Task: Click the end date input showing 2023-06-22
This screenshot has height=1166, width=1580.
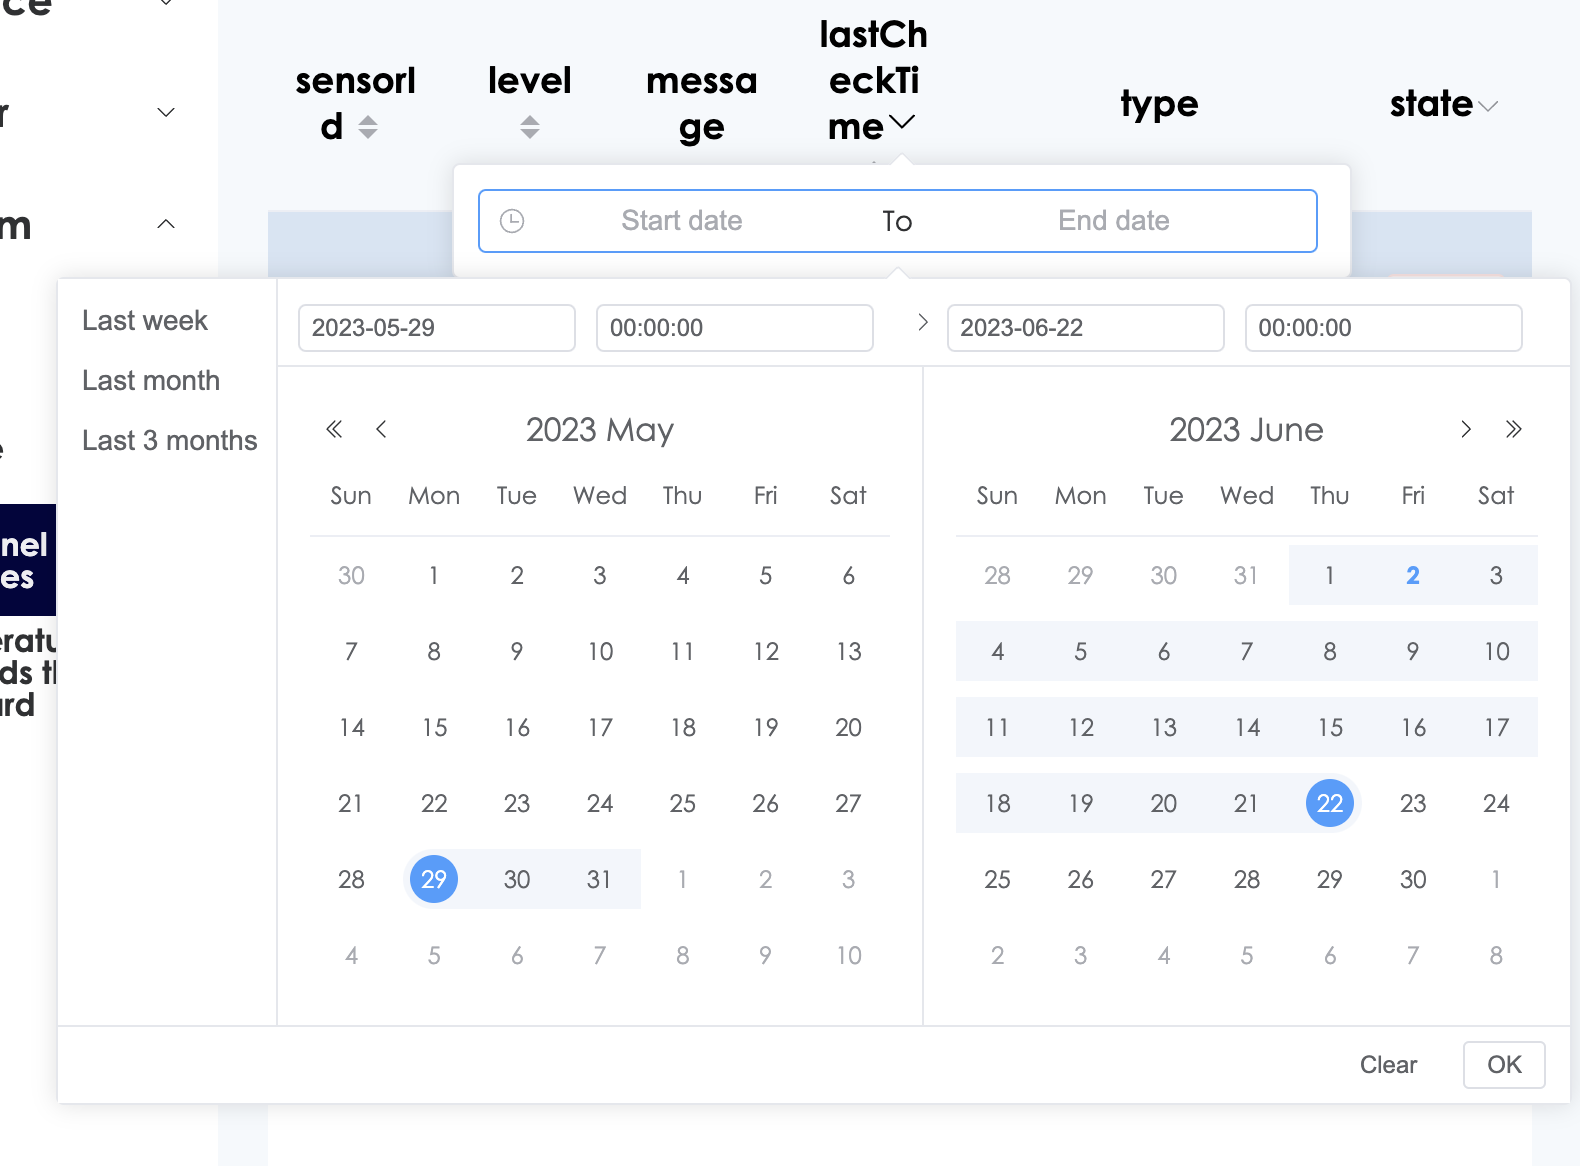Action: click(1085, 328)
